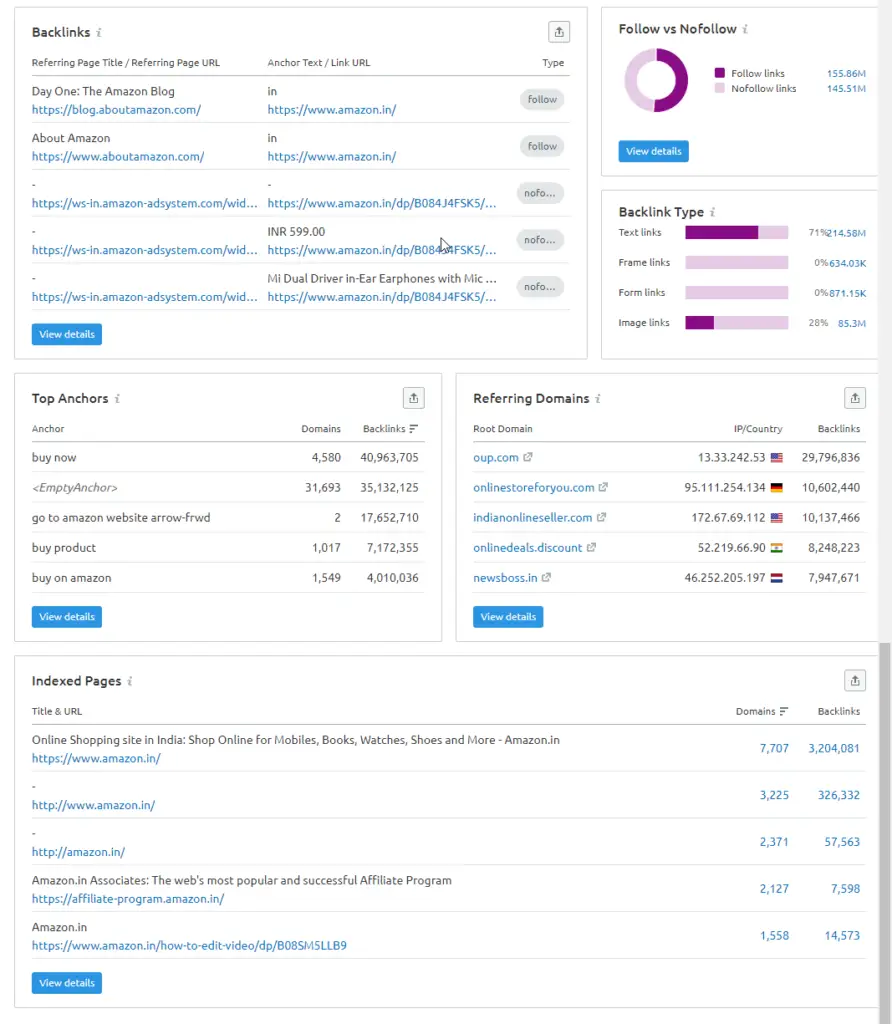
Task: View details of Referring Domains
Action: [x=508, y=616]
